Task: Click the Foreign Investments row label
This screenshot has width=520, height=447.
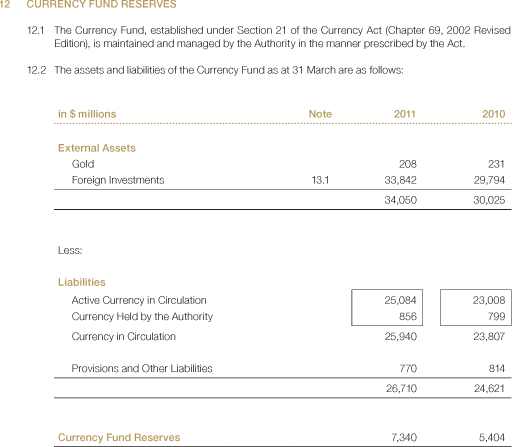Action: click(x=118, y=180)
